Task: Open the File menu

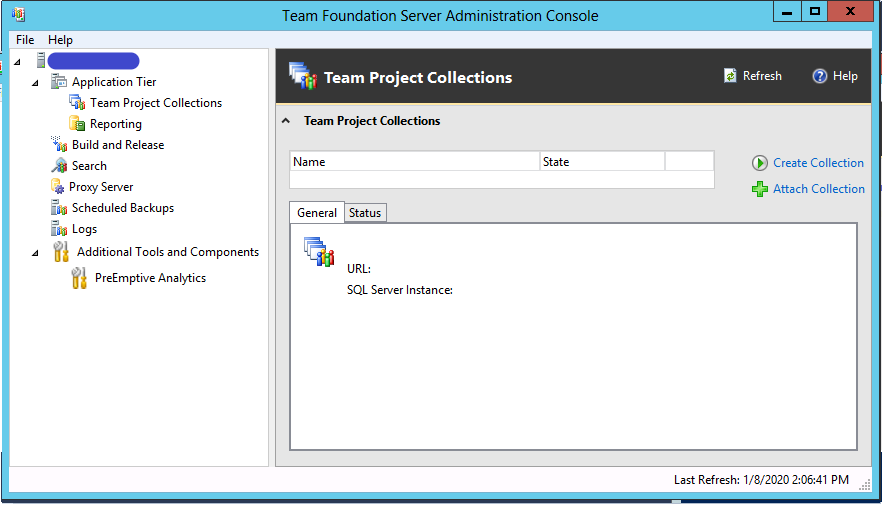Action: tap(25, 39)
